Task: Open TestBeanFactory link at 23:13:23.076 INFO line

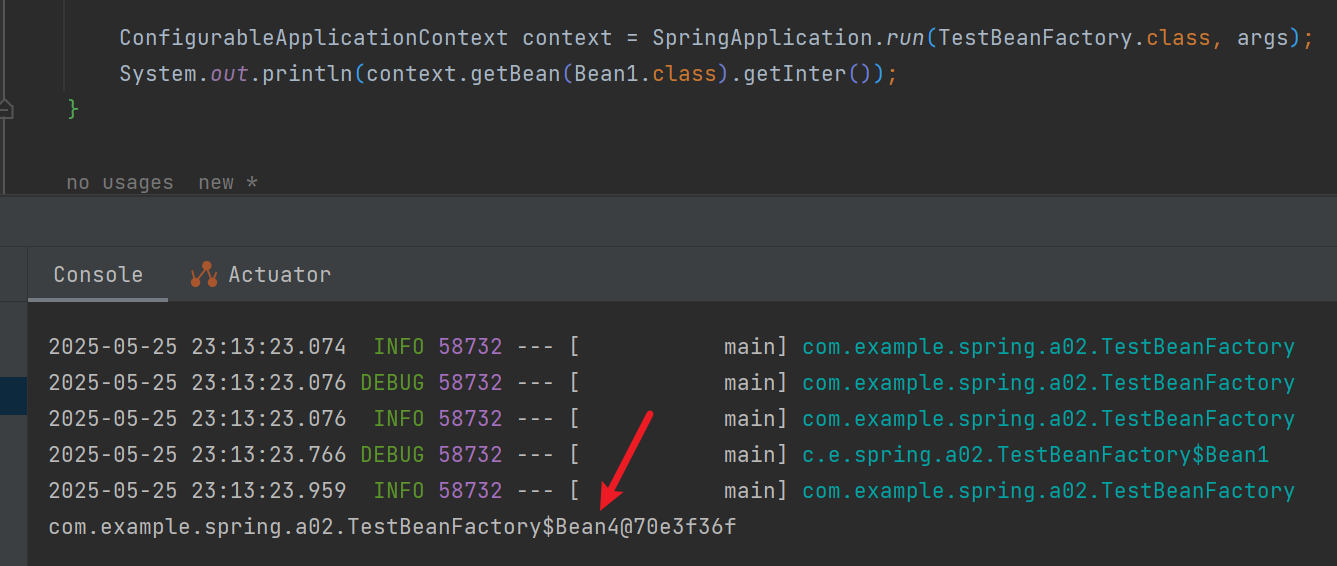Action: [1048, 419]
